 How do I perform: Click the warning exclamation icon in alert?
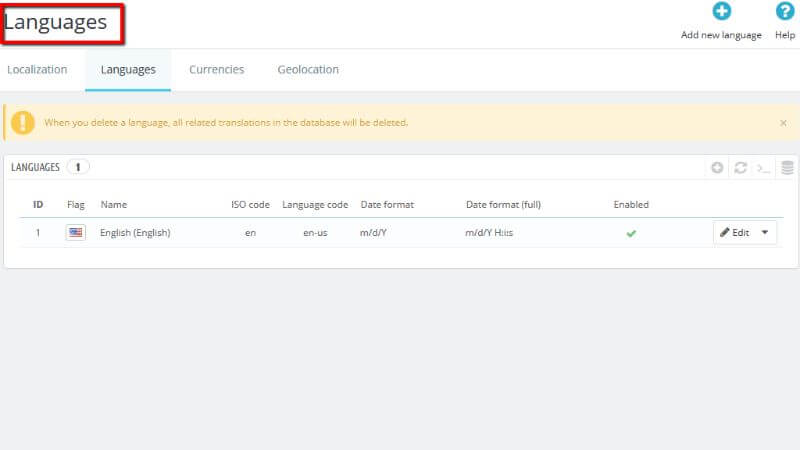[23, 122]
